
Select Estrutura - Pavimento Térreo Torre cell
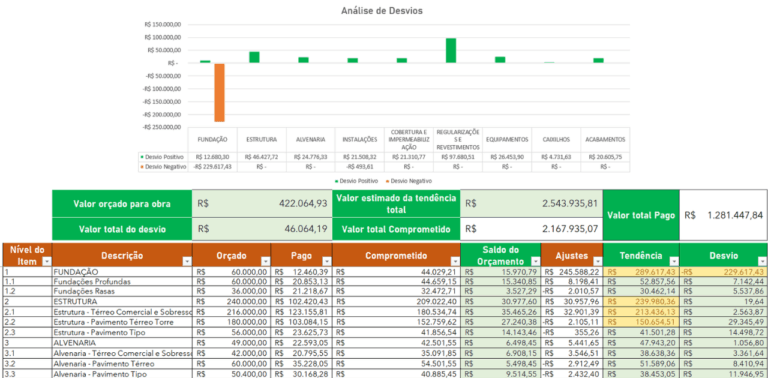coord(122,322)
